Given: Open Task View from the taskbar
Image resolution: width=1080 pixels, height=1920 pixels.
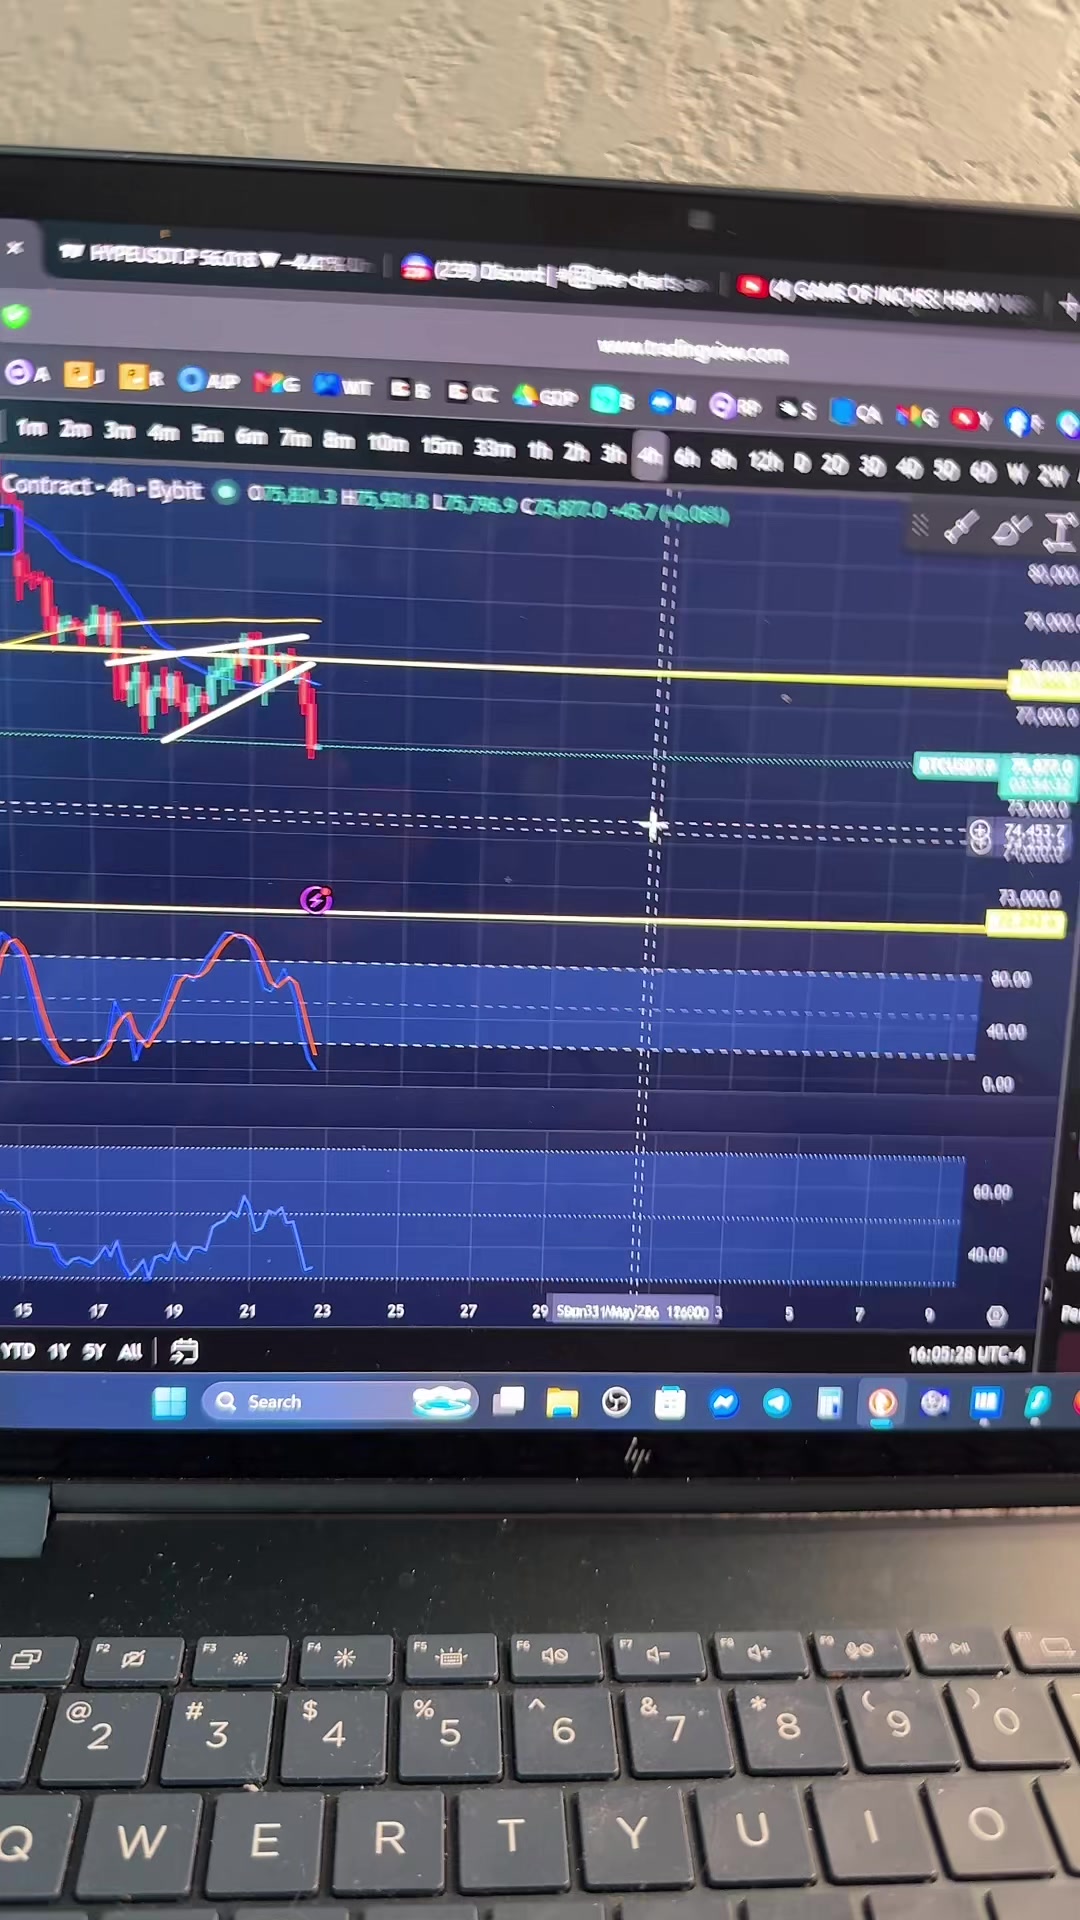Looking at the screenshot, I should (x=509, y=1402).
